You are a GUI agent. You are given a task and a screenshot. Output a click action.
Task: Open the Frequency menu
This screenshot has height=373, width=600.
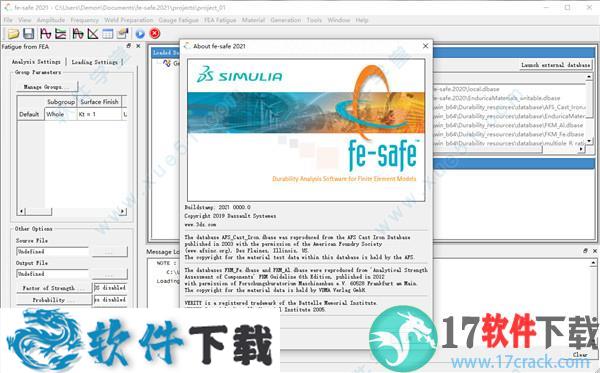[85, 20]
